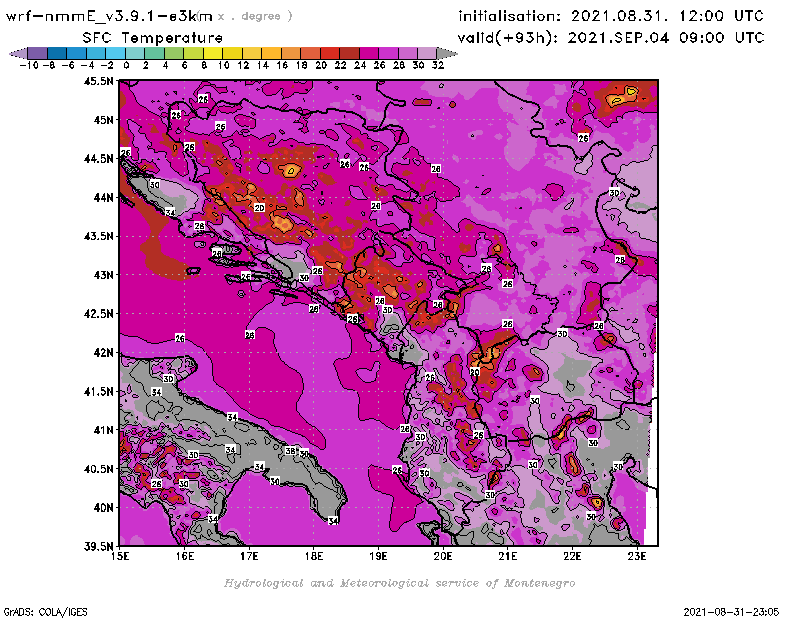Click the orange 16 to 18 legend swatch
The image size is (800, 618).
(291, 53)
